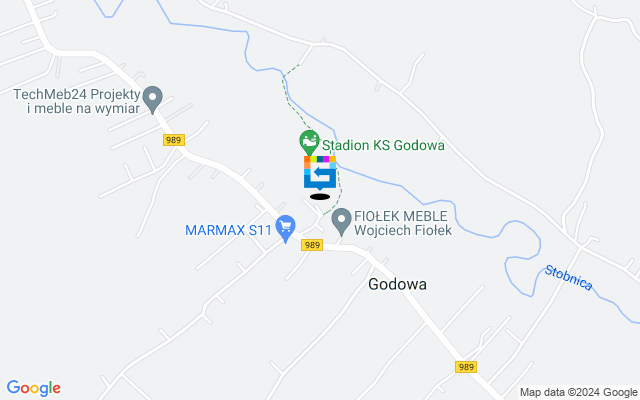
Task: Click the FIOŁEK MEBLE Wojciech Fiołek label
Action: (x=403, y=223)
